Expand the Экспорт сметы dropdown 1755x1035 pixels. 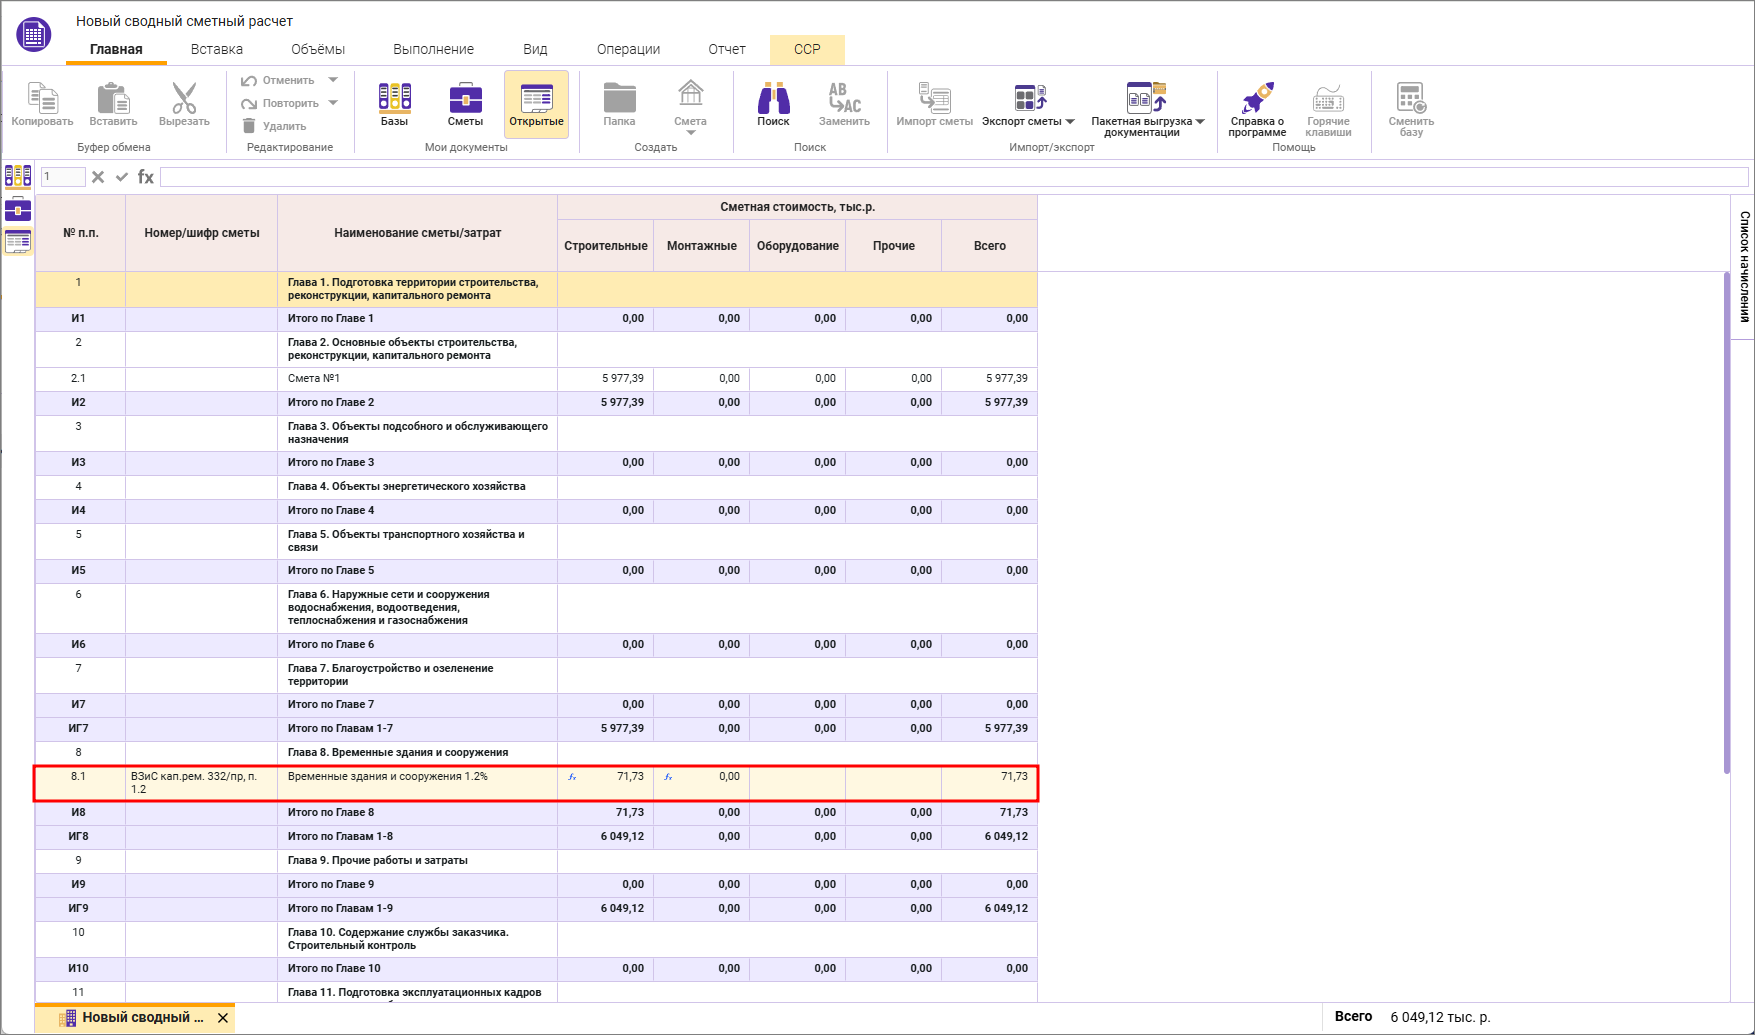1070,122
